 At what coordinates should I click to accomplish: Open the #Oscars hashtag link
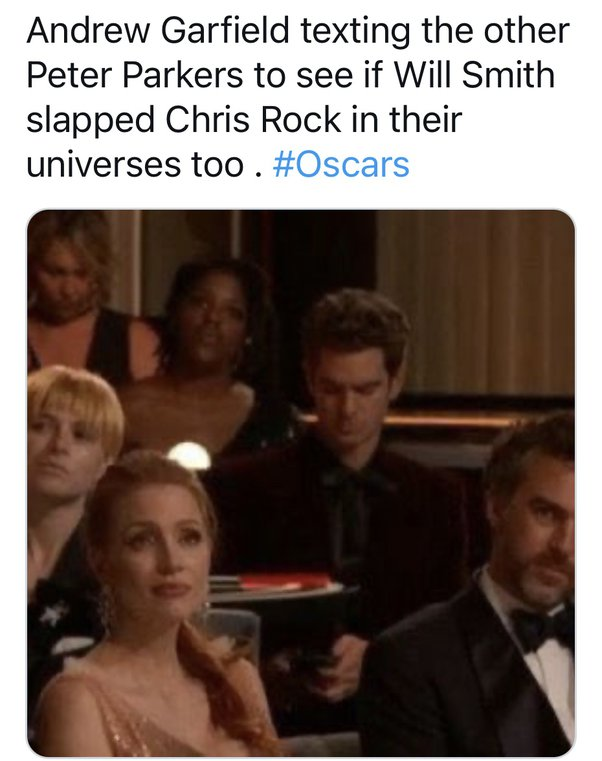pyautogui.click(x=341, y=165)
